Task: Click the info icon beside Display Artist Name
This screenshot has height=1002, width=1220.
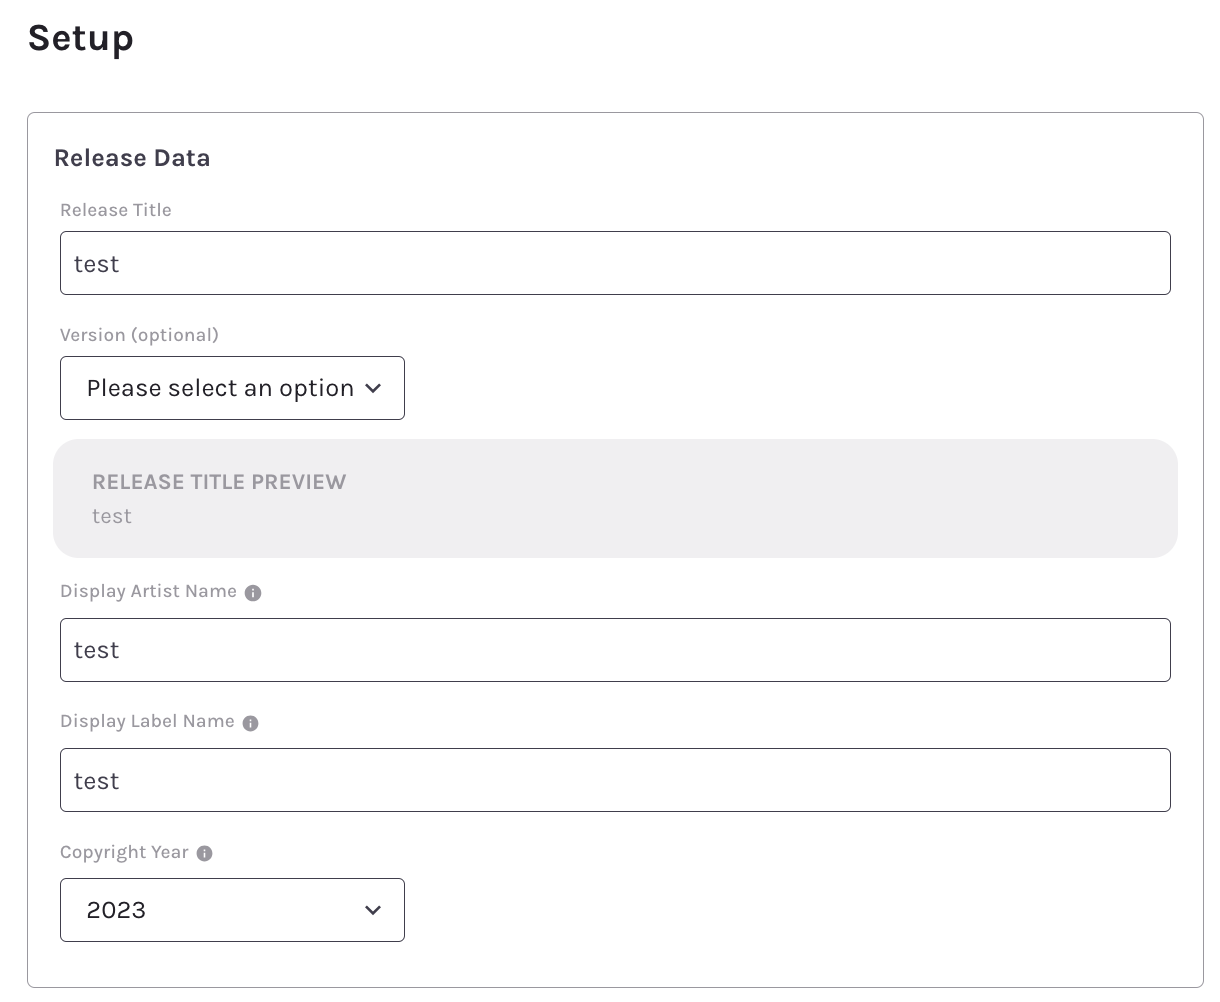Action: point(253,593)
